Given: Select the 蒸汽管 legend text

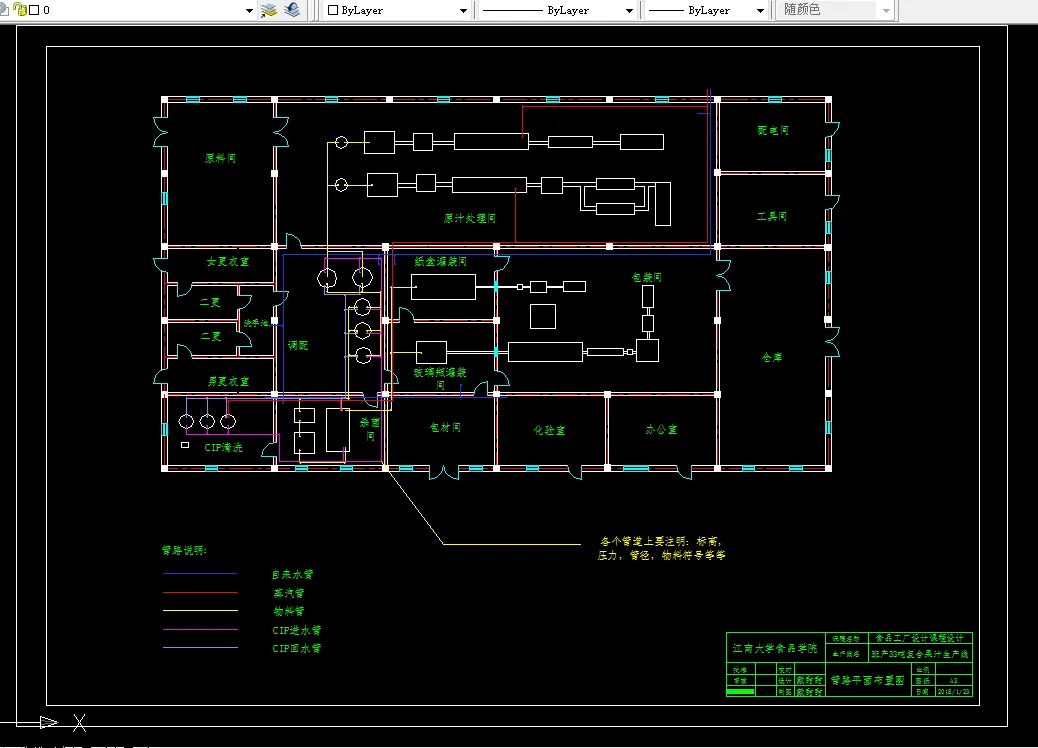Looking at the screenshot, I should (x=289, y=593).
